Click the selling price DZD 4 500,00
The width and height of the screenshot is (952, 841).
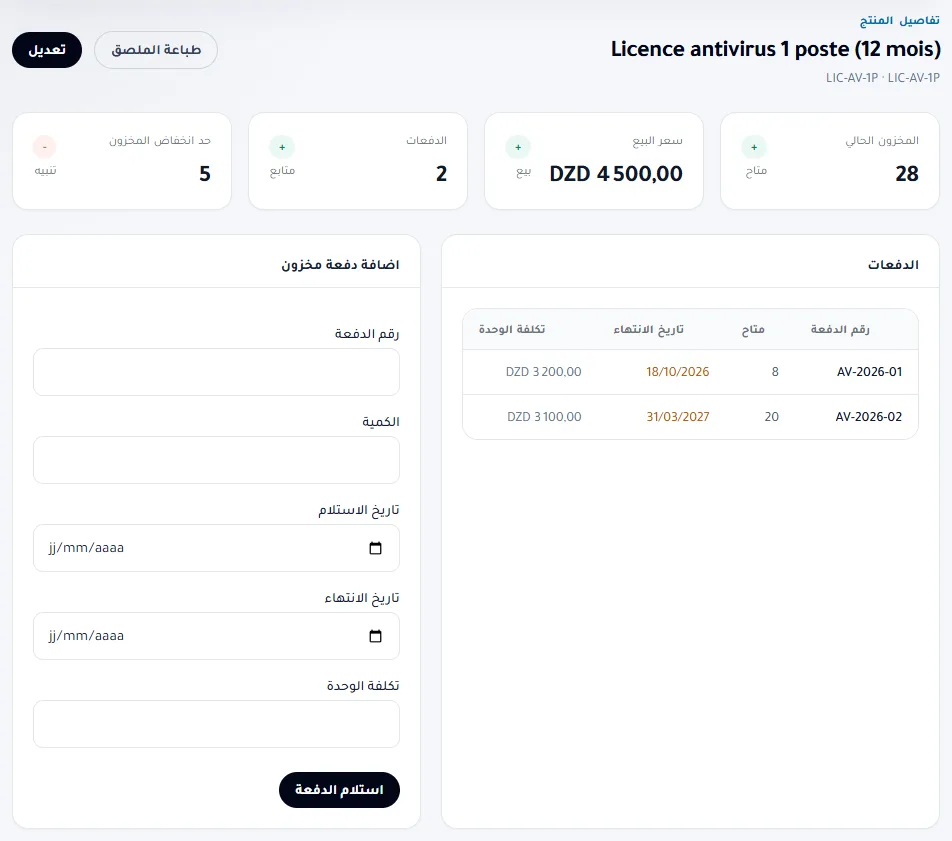tap(616, 174)
